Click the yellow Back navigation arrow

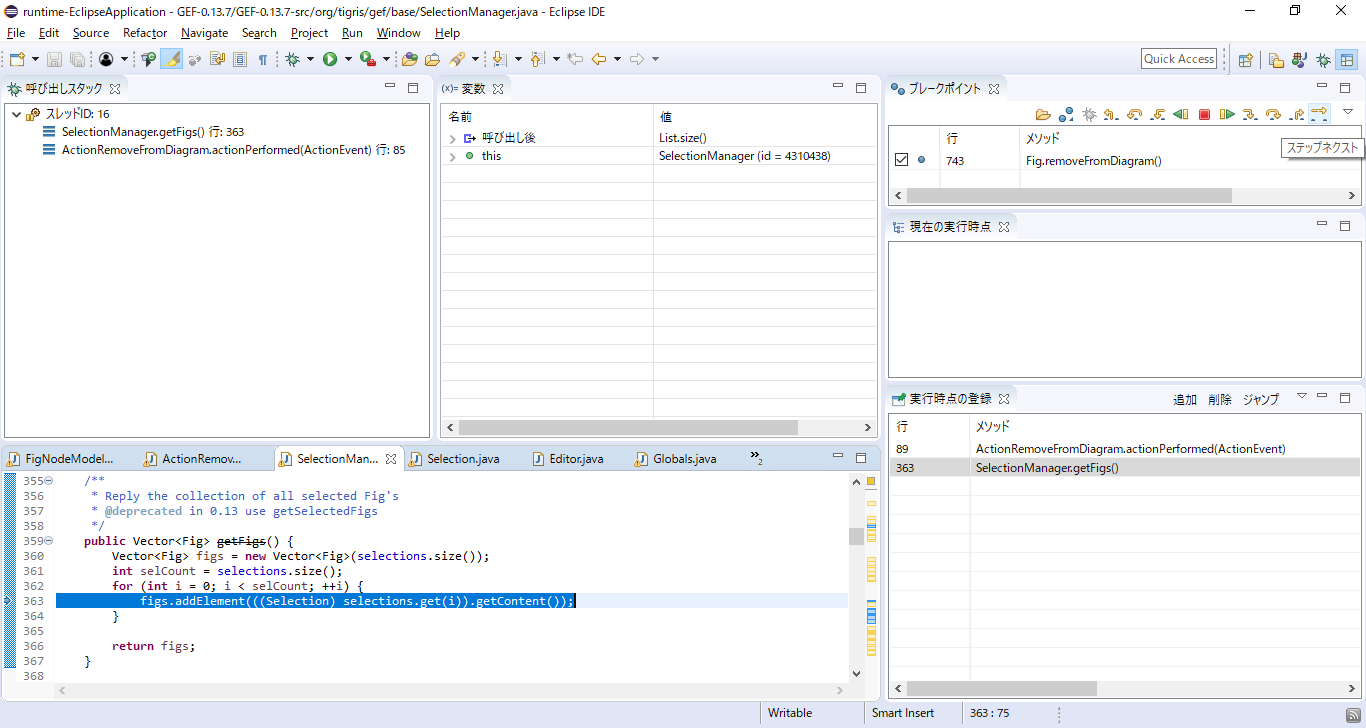(x=598, y=59)
